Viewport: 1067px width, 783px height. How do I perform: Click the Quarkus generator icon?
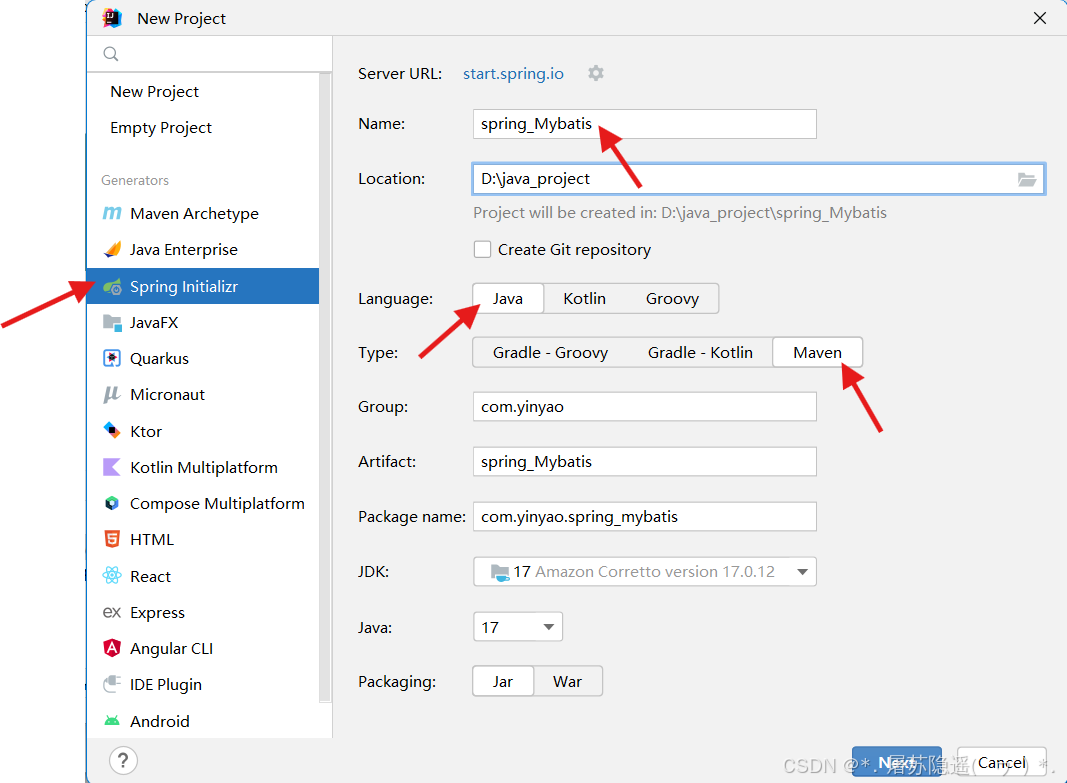pyautogui.click(x=112, y=359)
